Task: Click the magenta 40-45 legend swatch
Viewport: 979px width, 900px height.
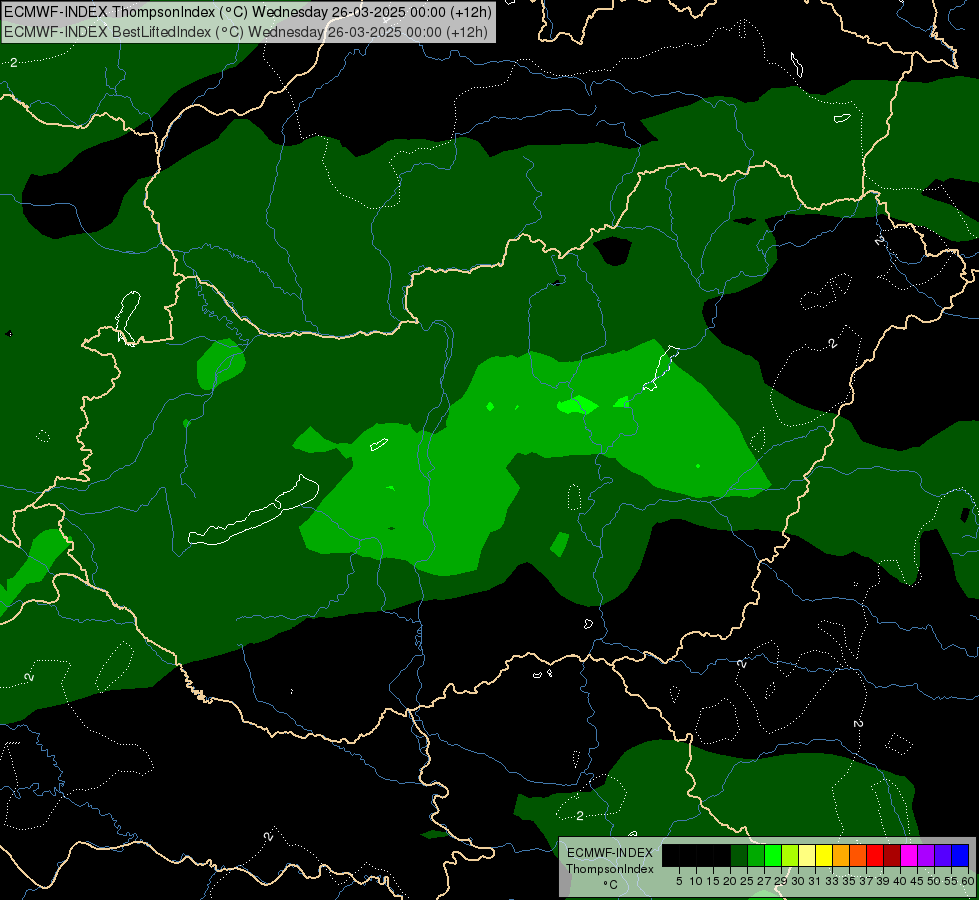Action: (x=909, y=855)
